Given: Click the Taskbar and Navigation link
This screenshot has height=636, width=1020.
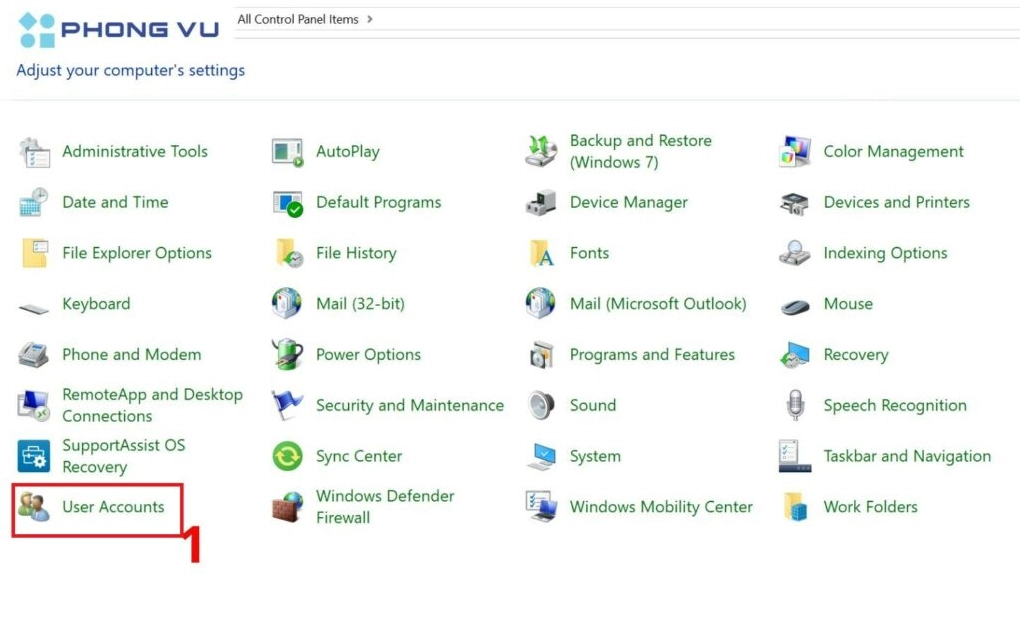Looking at the screenshot, I should click(906, 456).
